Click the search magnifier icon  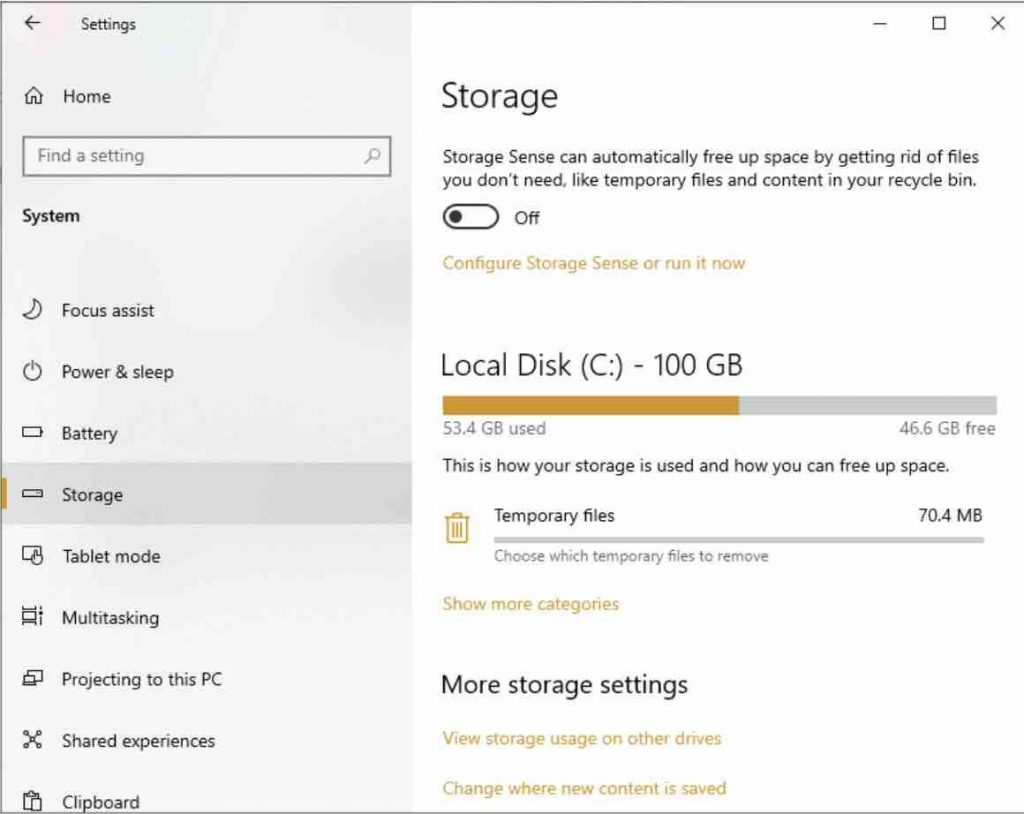tap(371, 157)
